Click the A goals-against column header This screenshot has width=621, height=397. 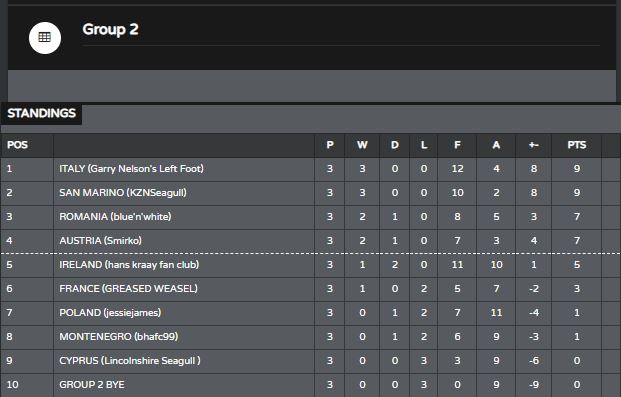(496, 145)
